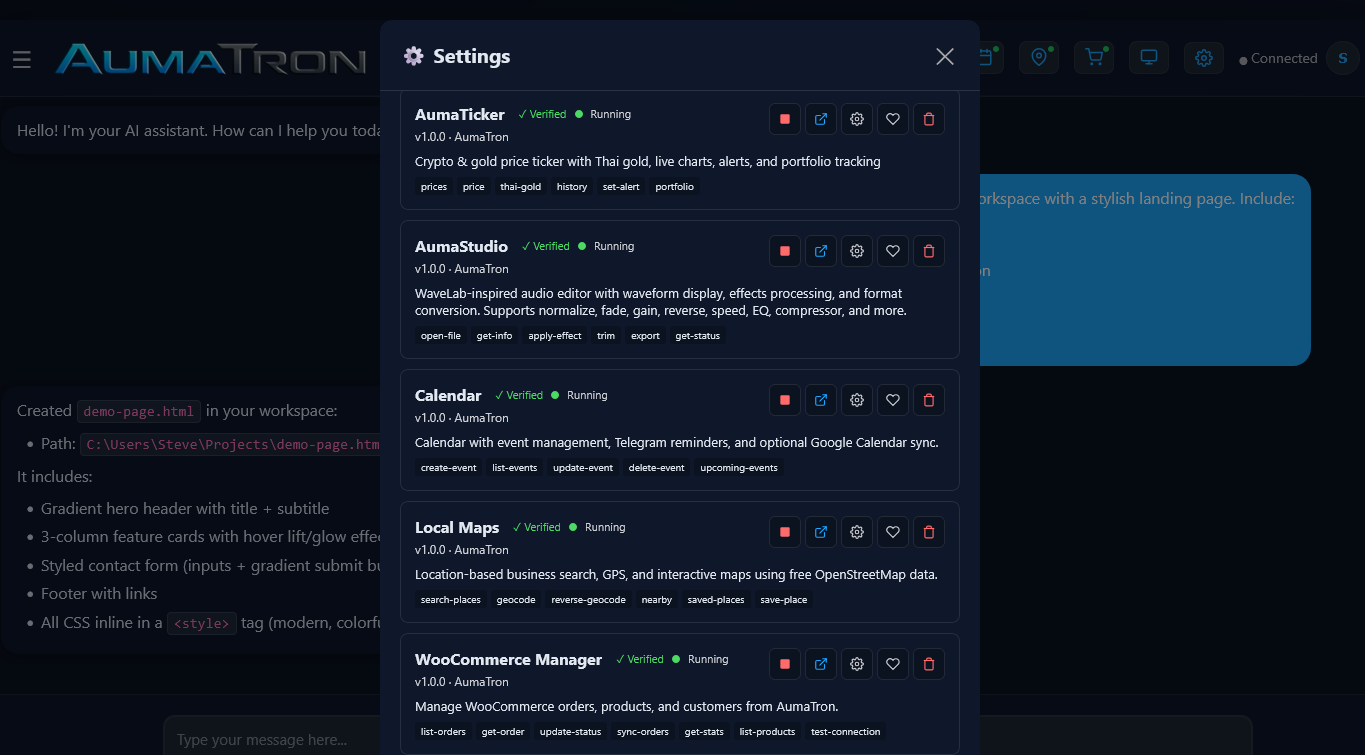Click Local Maps 'saved-places' tag

coord(716,600)
